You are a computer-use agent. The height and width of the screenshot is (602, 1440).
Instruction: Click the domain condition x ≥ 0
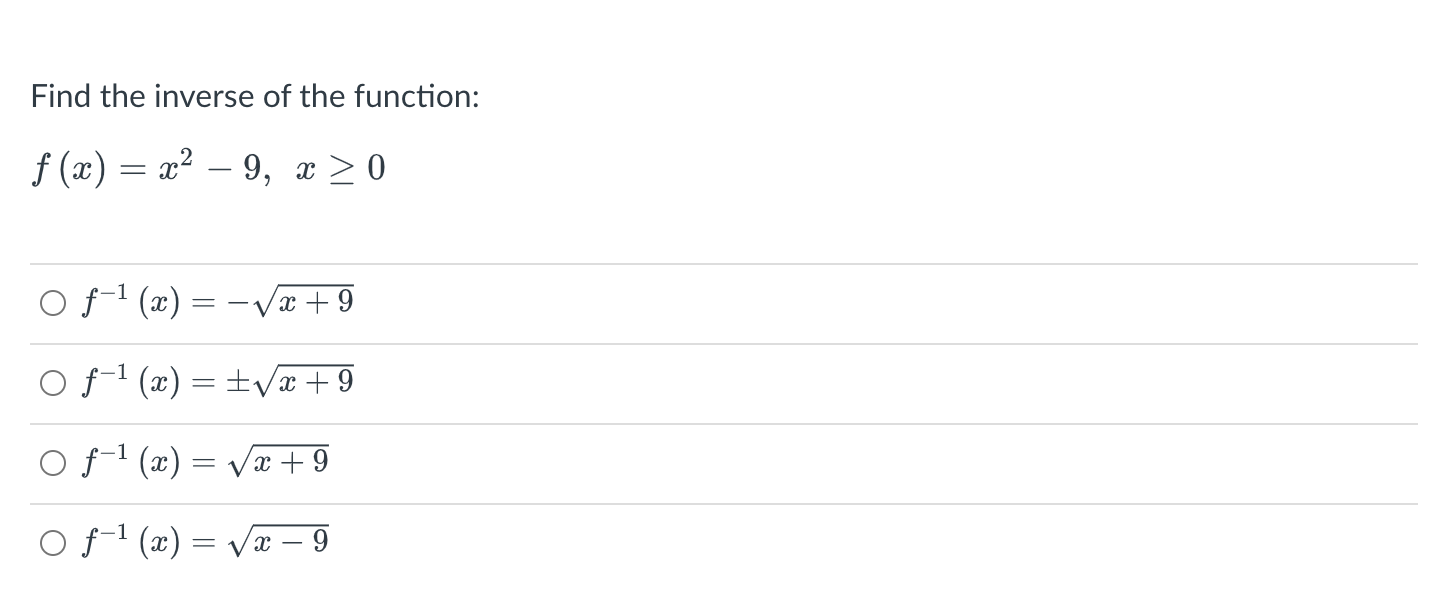point(340,172)
